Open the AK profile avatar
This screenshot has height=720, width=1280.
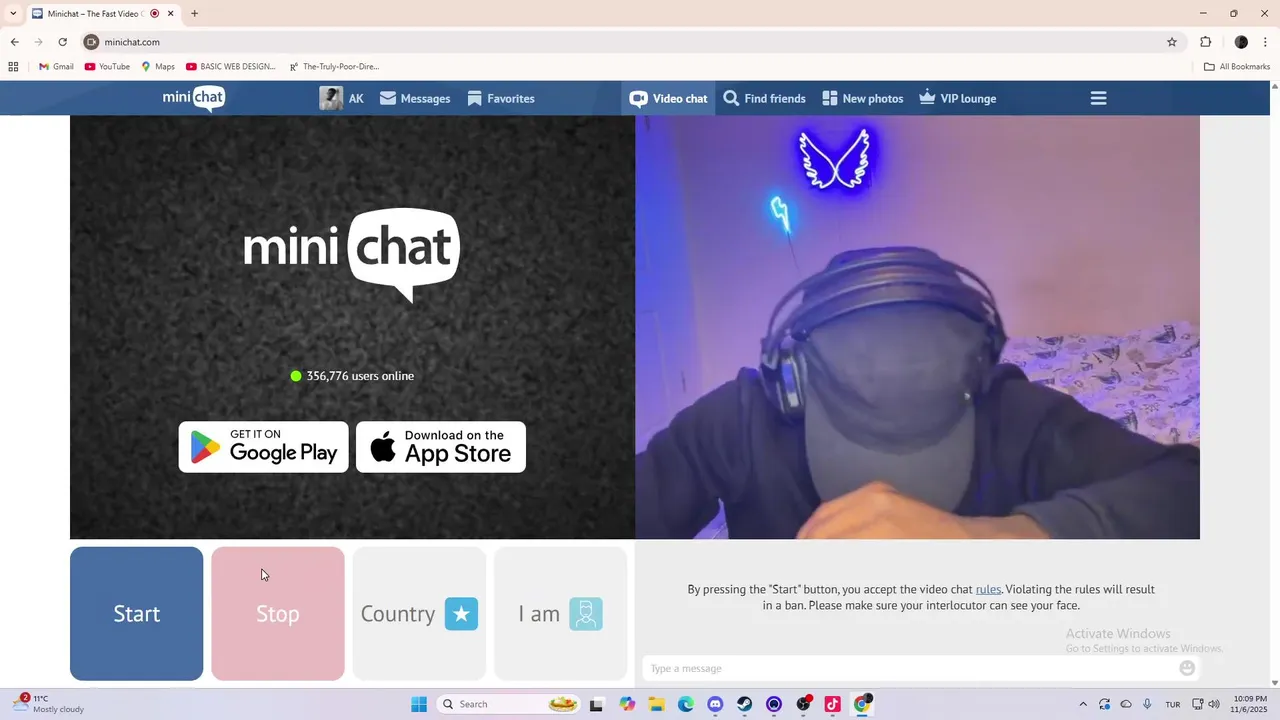[x=331, y=98]
